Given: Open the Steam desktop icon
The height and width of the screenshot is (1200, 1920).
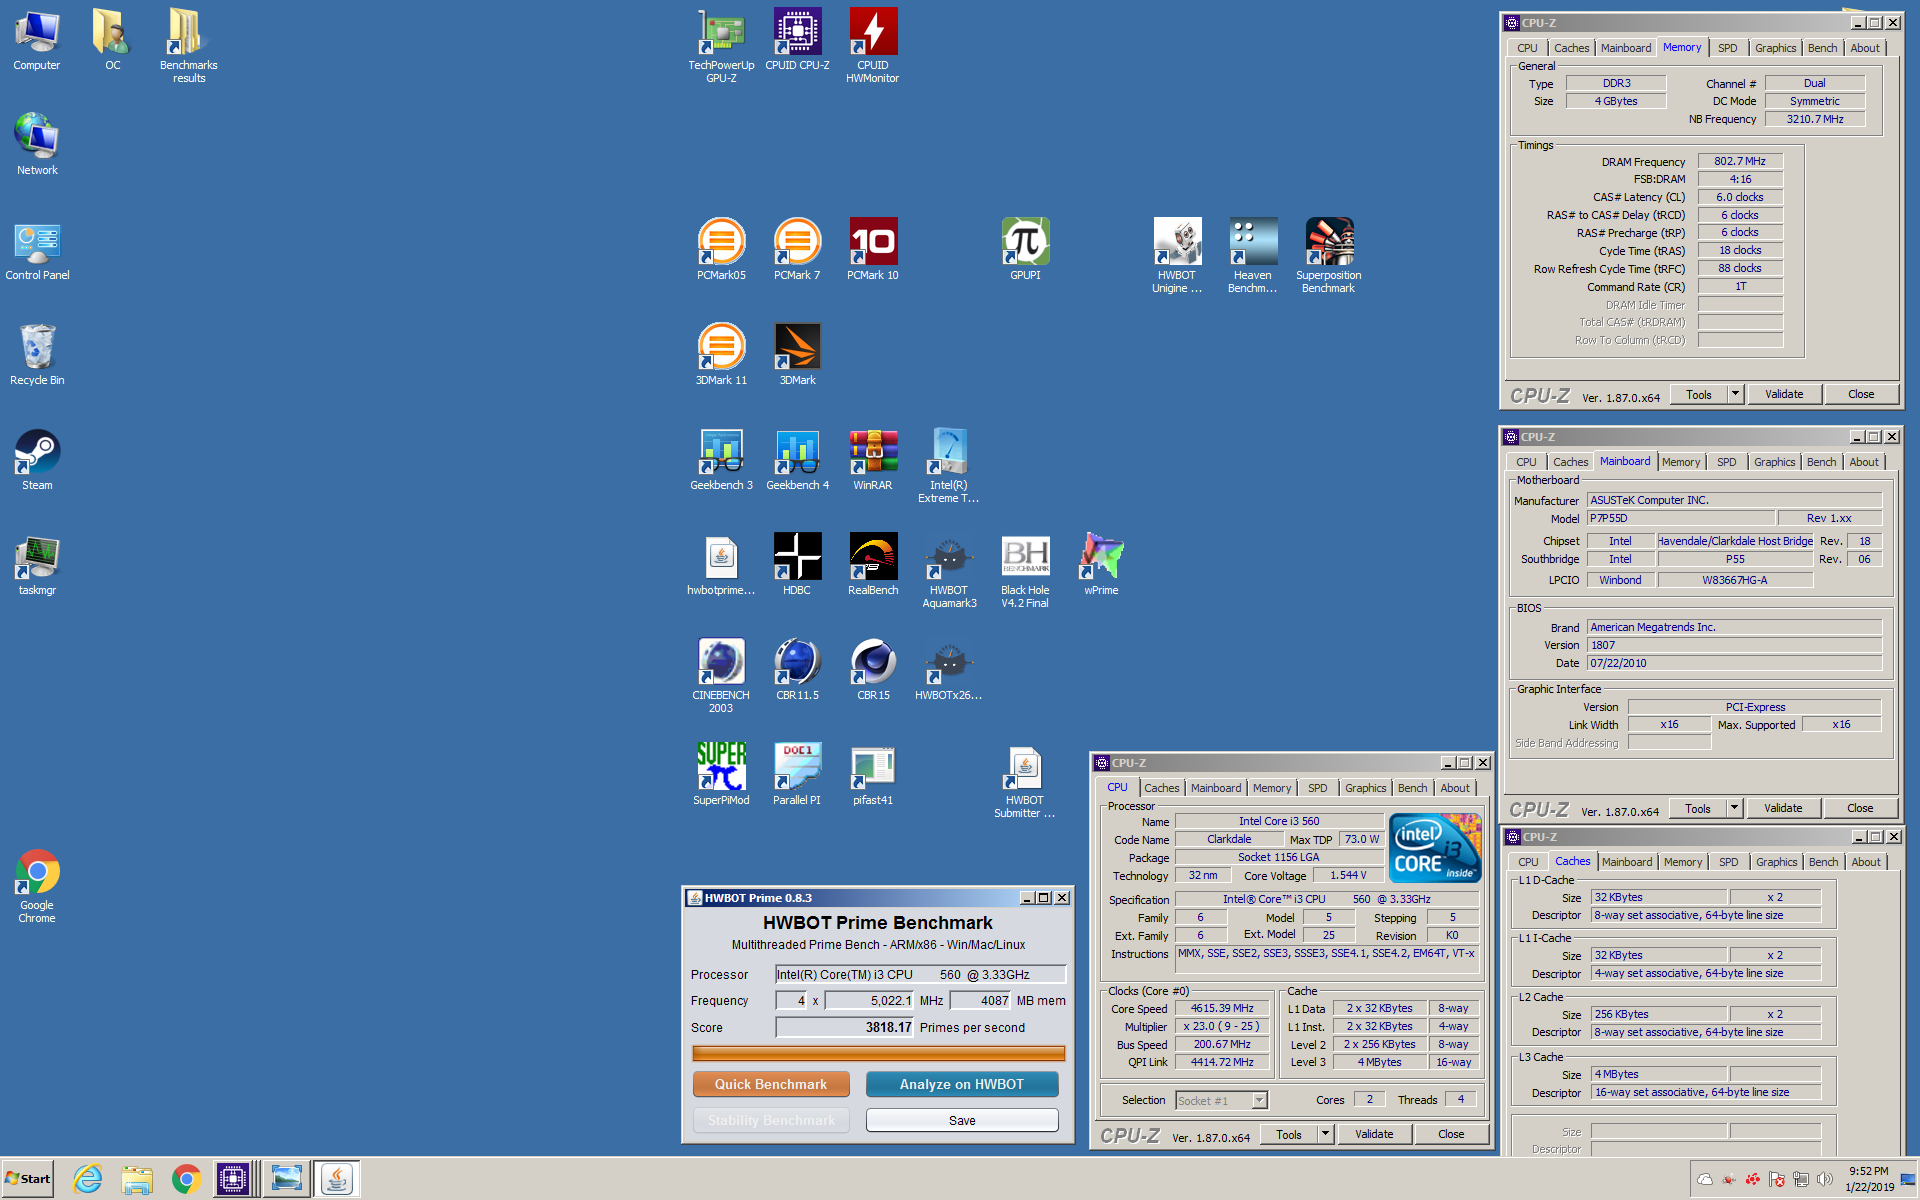Looking at the screenshot, I should (37, 460).
